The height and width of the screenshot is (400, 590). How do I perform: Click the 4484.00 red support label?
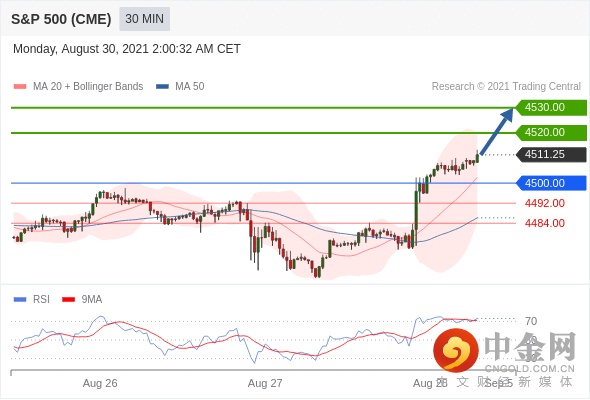tap(544, 223)
